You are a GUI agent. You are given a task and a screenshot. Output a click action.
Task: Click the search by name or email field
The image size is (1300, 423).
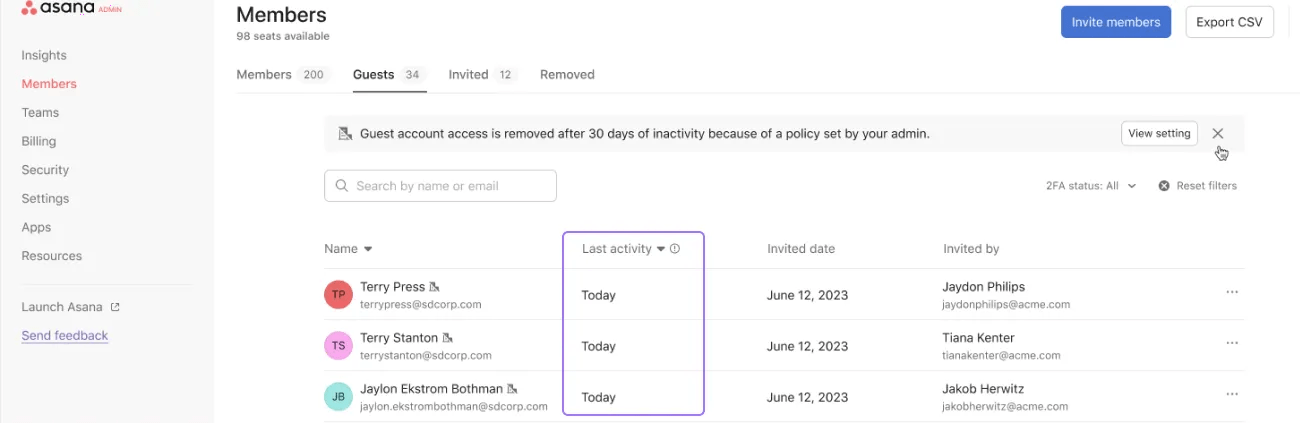(x=440, y=186)
